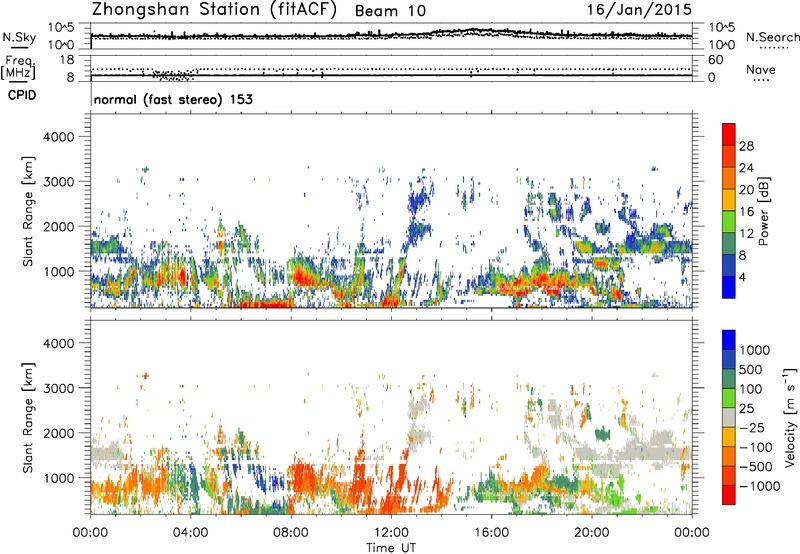
Task: Click the "18" frequency axis tick
Action: point(67,60)
